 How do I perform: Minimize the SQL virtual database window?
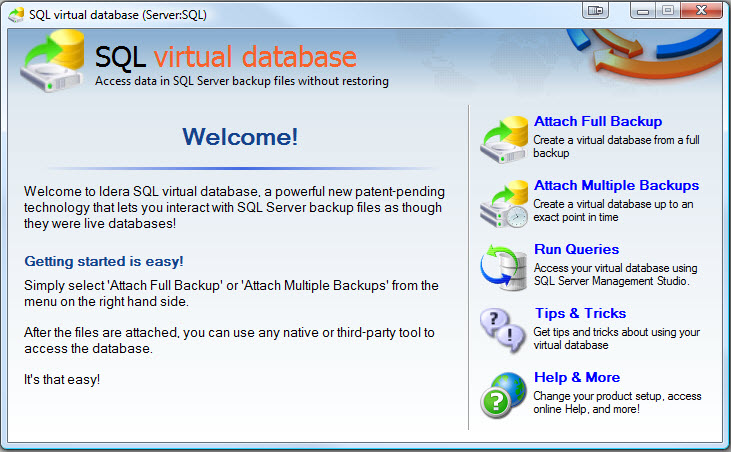(x=643, y=10)
